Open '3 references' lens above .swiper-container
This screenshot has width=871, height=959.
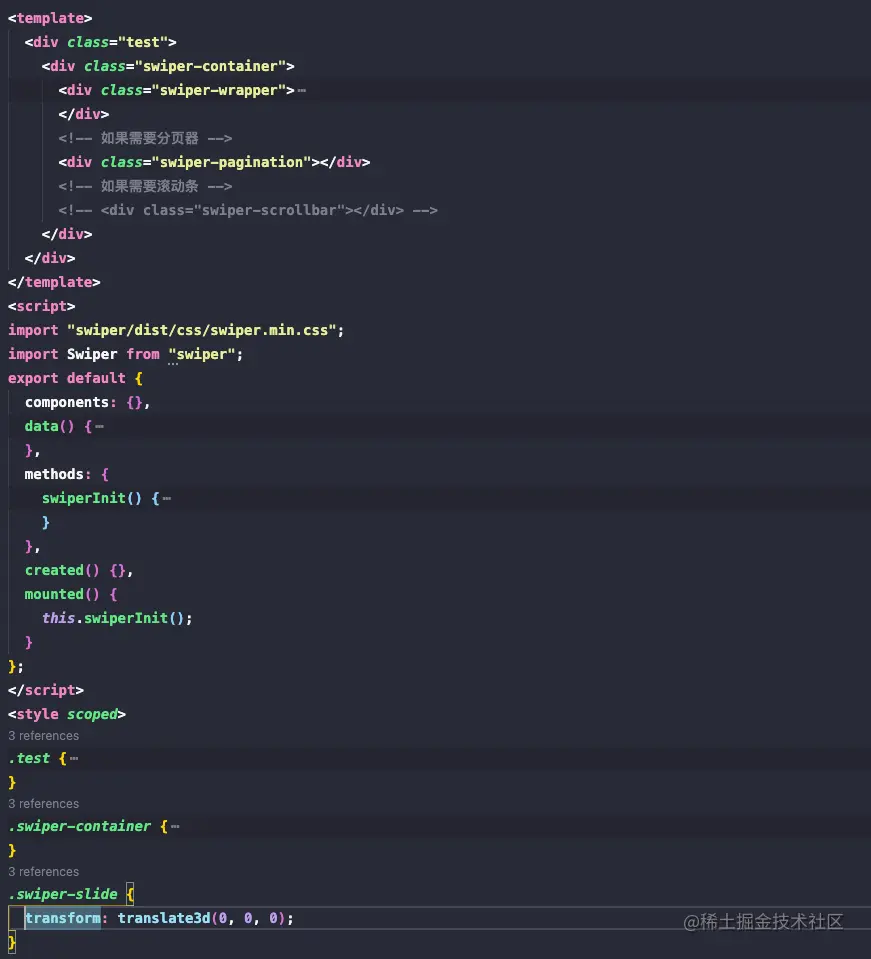click(43, 804)
